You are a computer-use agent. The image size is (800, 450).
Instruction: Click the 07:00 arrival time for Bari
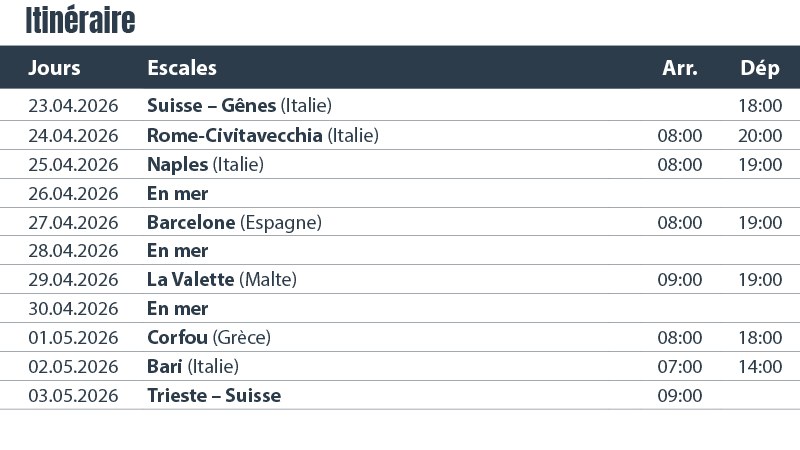[680, 367]
